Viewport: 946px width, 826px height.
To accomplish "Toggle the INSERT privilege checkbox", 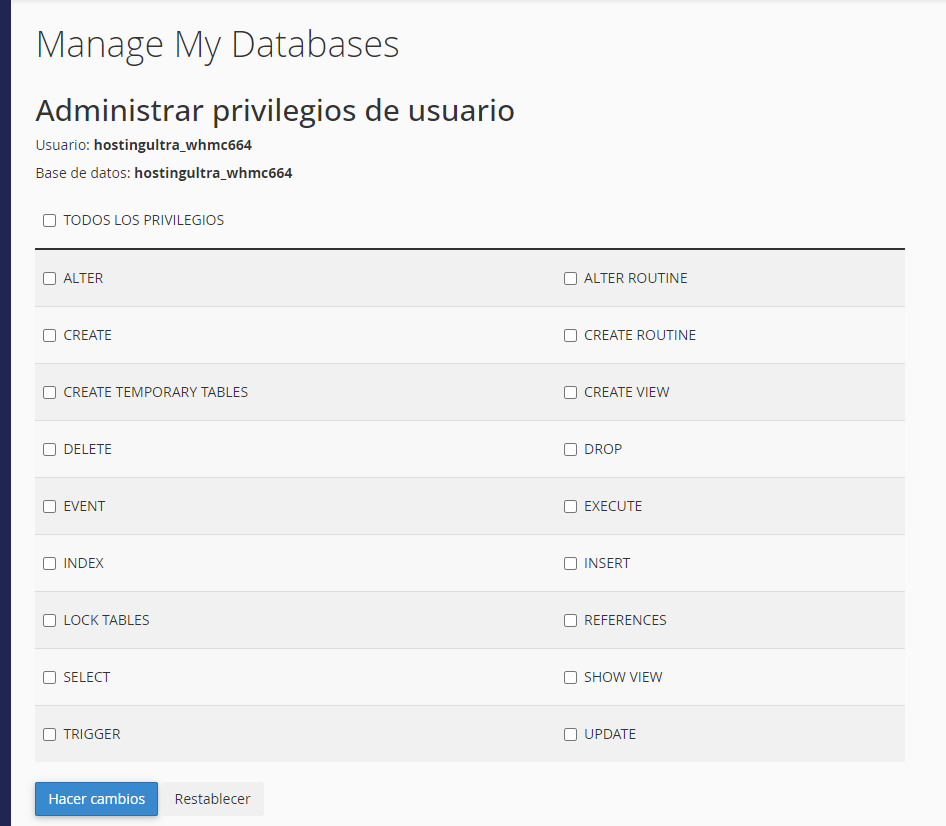I will [x=570, y=563].
